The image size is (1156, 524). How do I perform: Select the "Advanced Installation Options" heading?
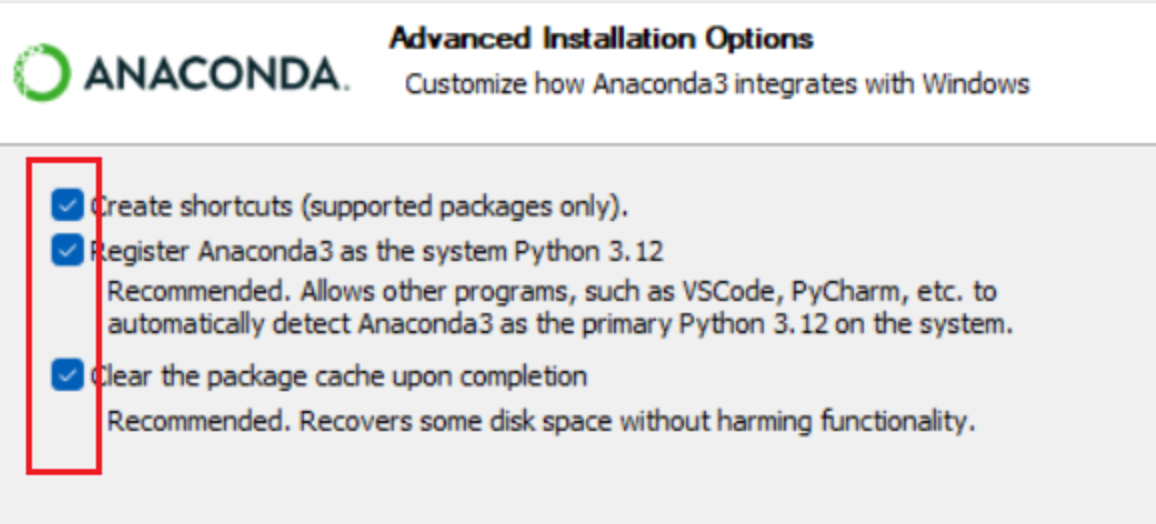click(601, 39)
